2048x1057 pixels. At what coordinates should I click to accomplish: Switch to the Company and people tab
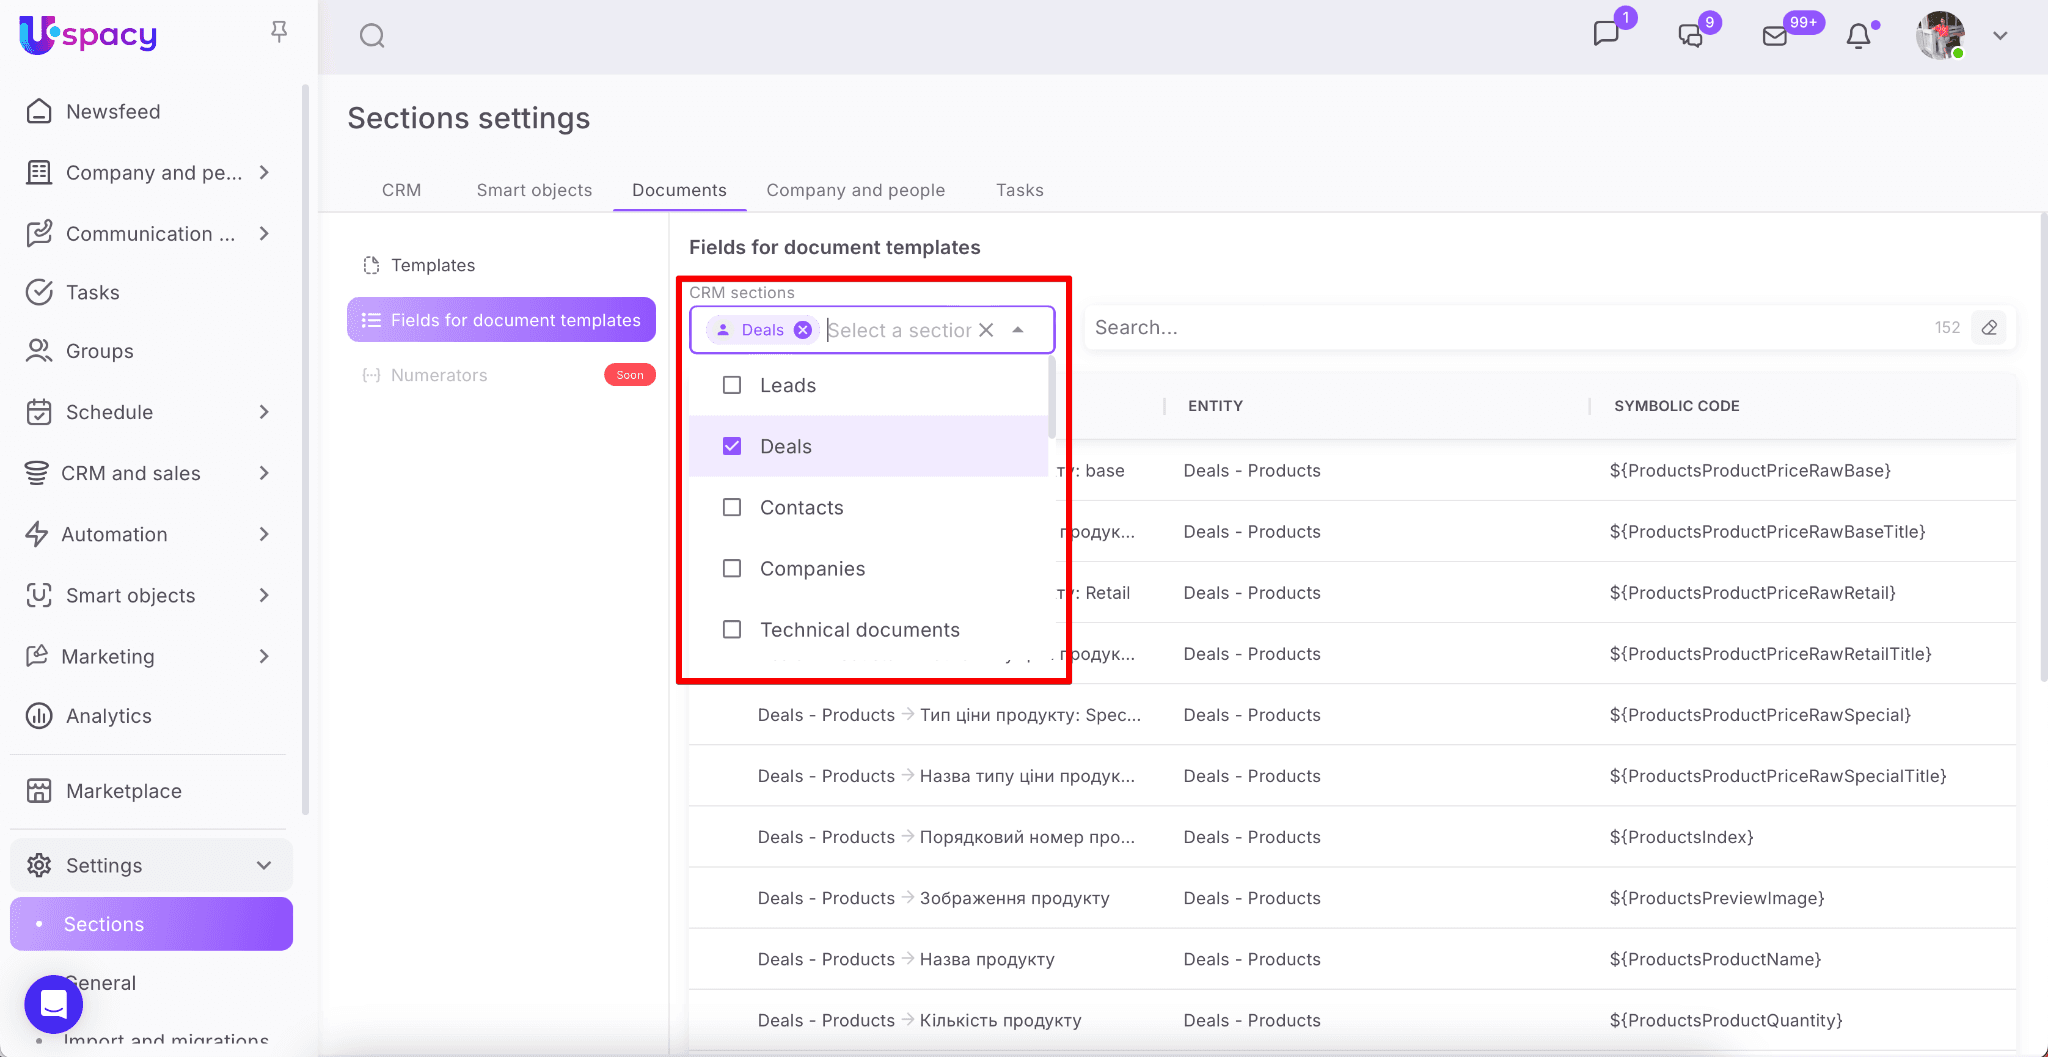[855, 190]
